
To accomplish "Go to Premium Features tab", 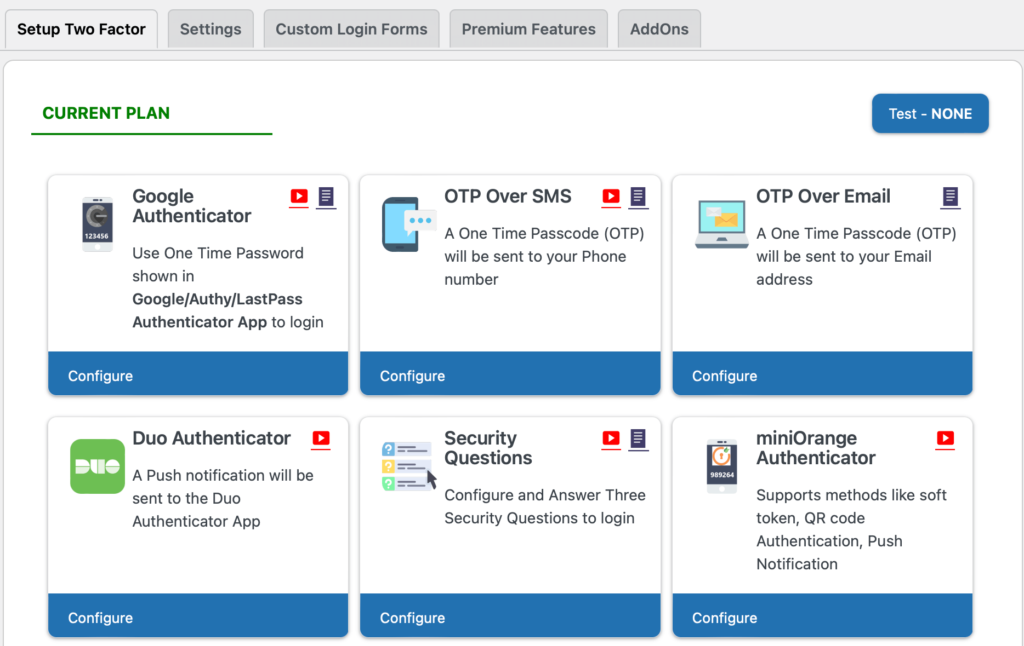I will tap(528, 29).
